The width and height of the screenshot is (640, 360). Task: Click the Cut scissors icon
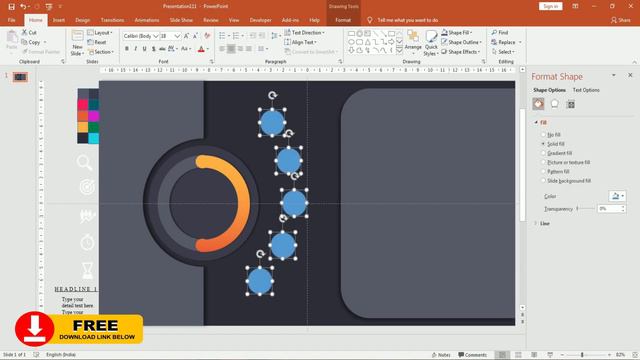(24, 32)
